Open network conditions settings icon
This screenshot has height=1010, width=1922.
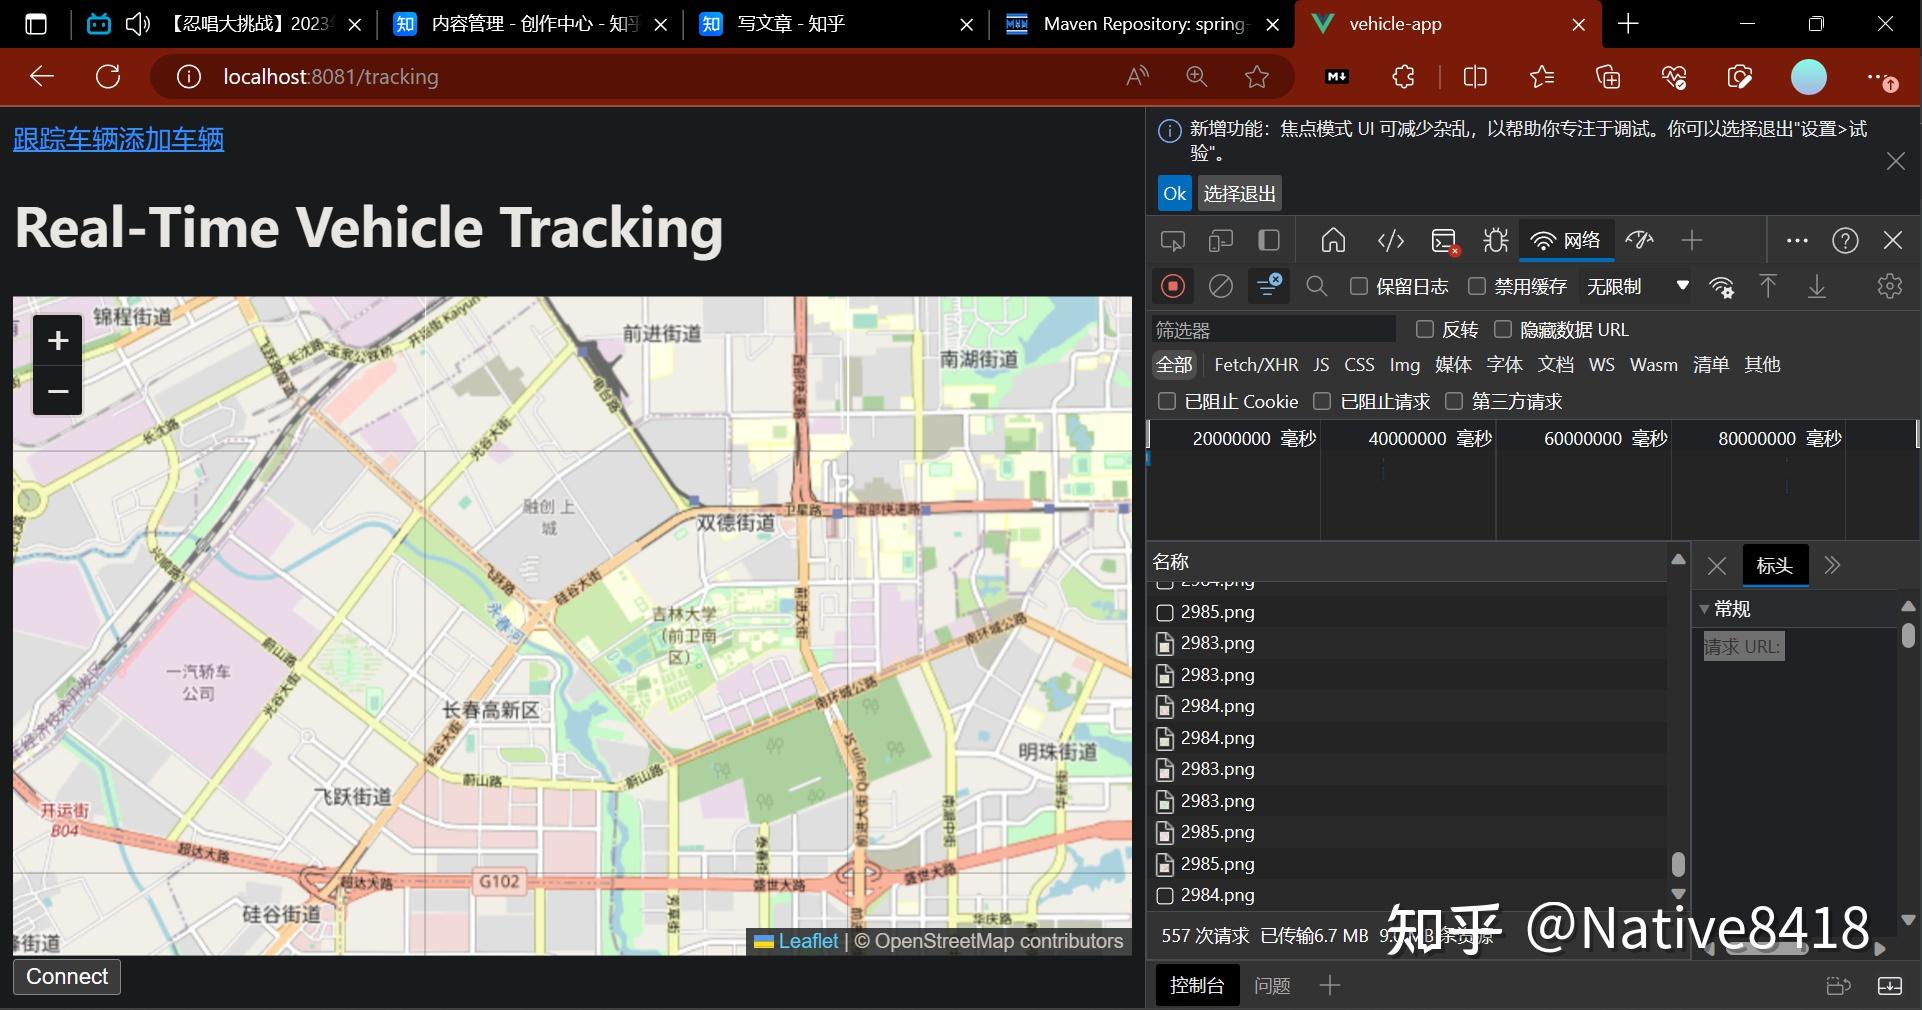(x=1722, y=287)
